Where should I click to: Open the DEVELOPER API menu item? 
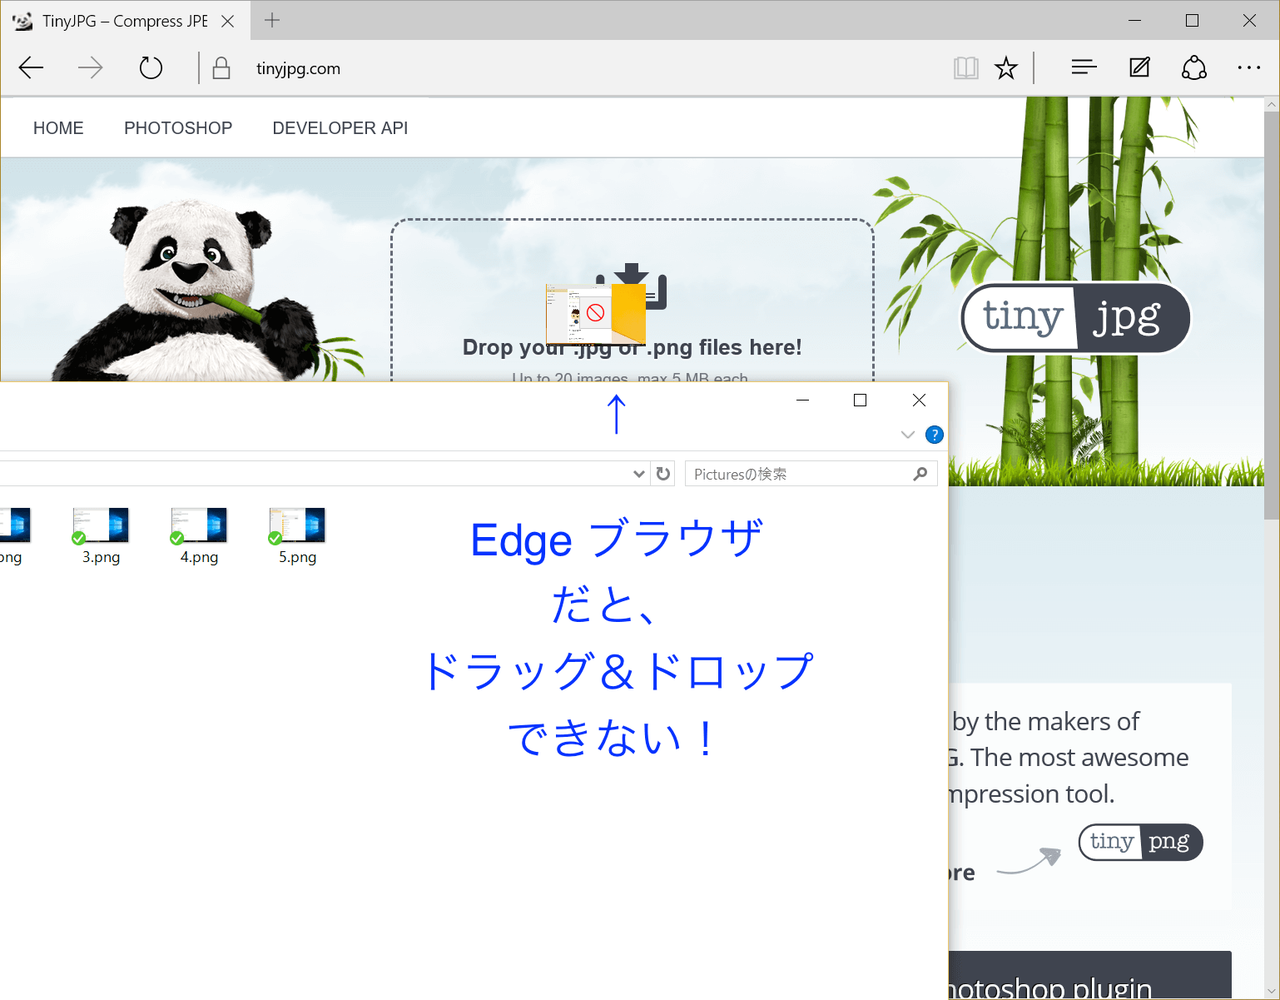[x=340, y=128]
